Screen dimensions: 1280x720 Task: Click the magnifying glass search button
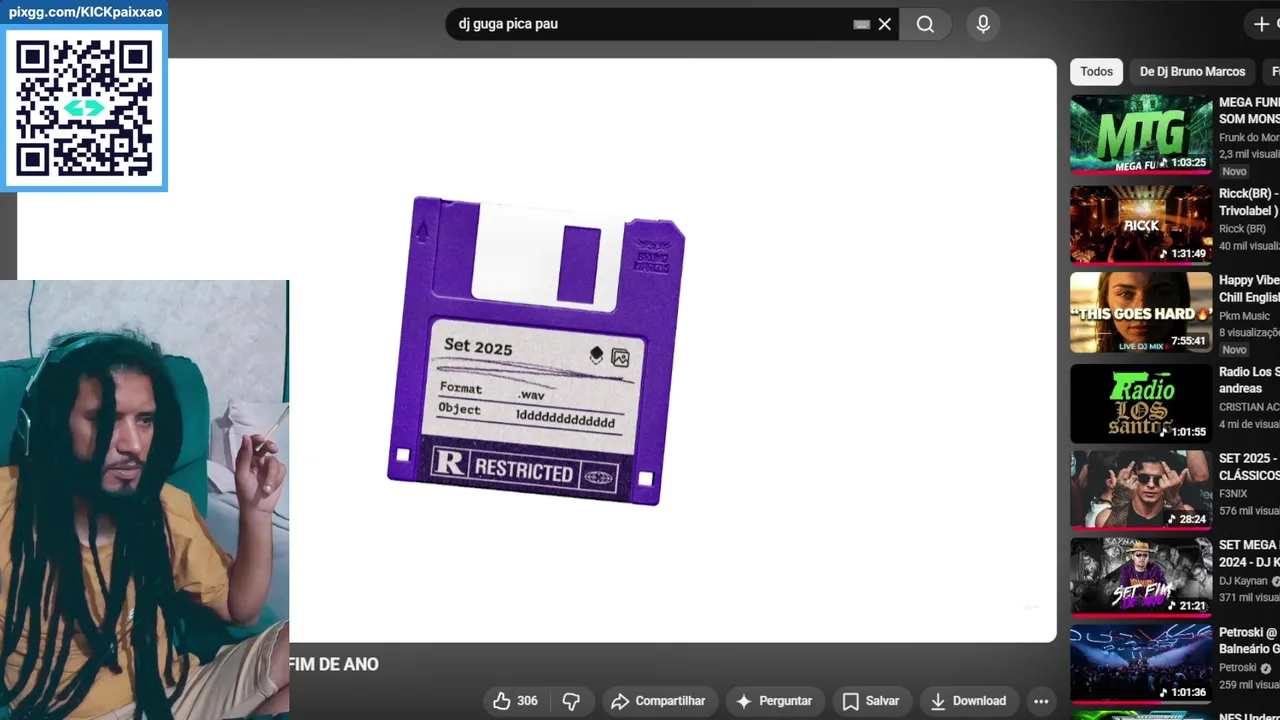[925, 24]
